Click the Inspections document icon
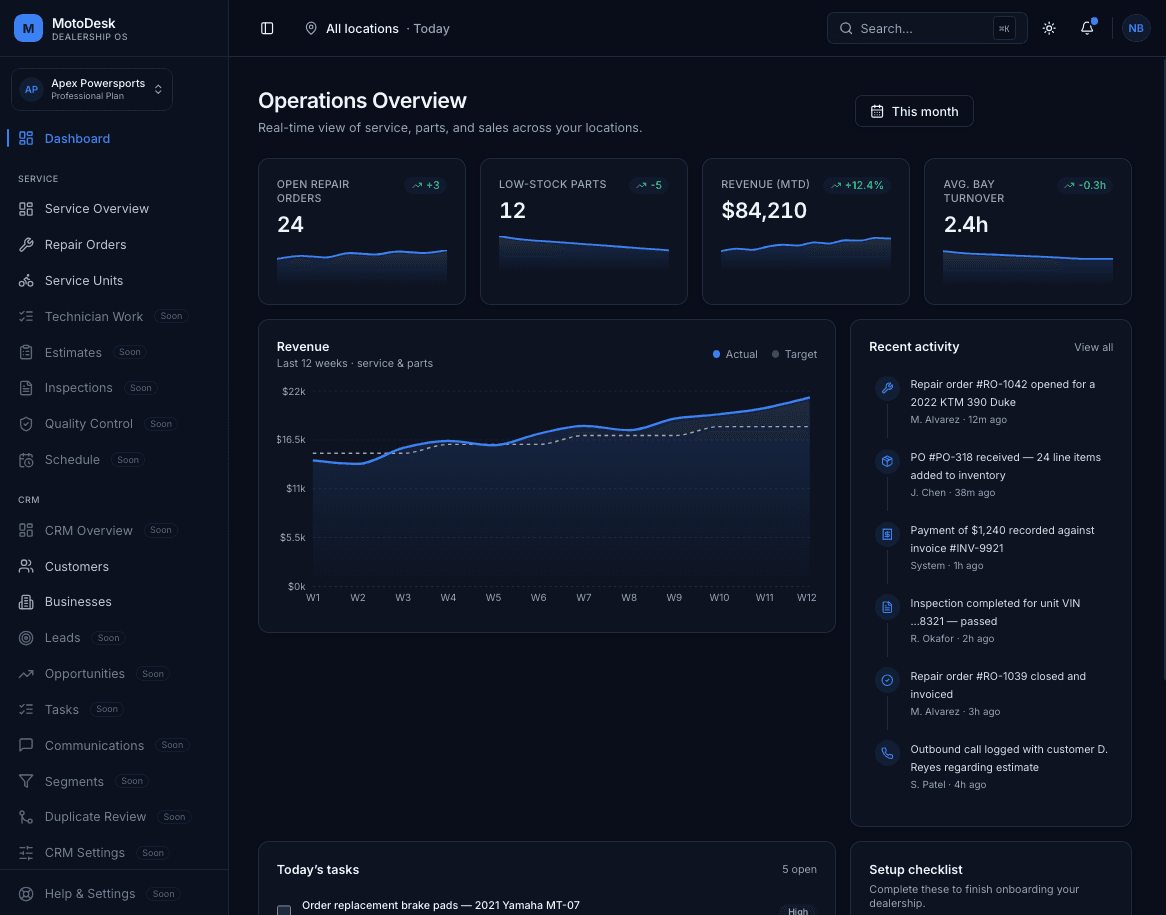 pyautogui.click(x=26, y=388)
